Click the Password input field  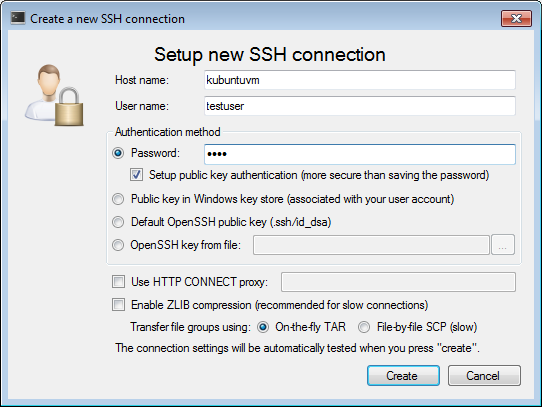359,154
